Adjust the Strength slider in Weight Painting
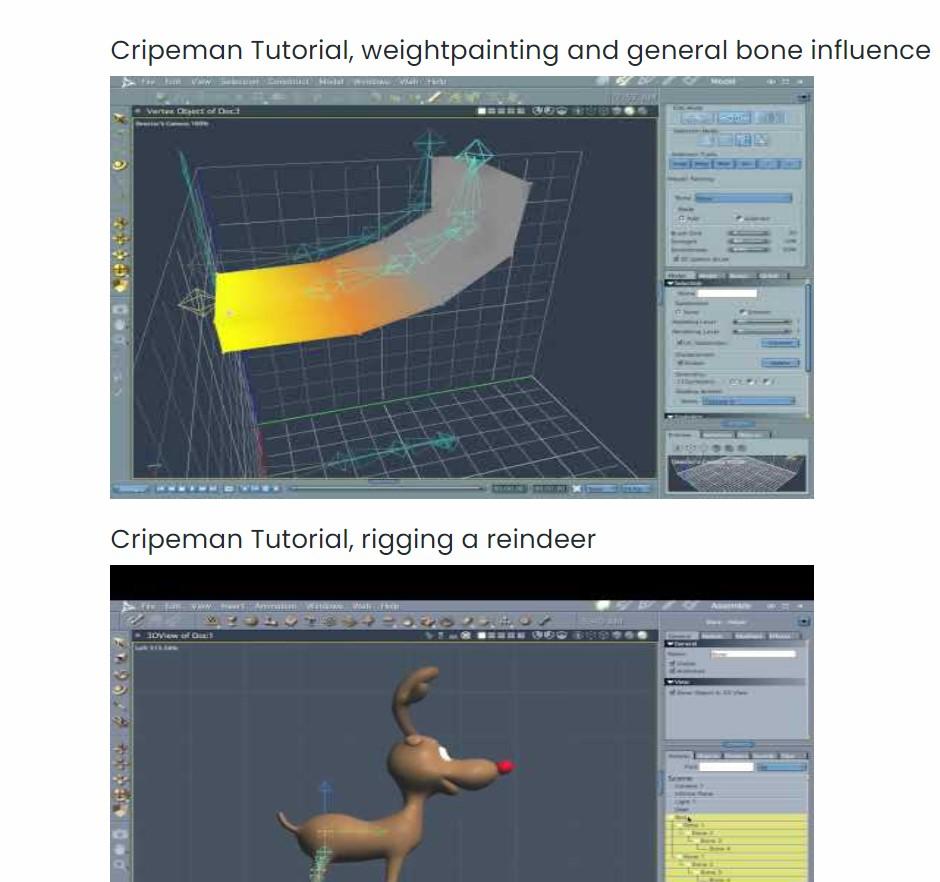This screenshot has height=882, width=940. (x=749, y=242)
